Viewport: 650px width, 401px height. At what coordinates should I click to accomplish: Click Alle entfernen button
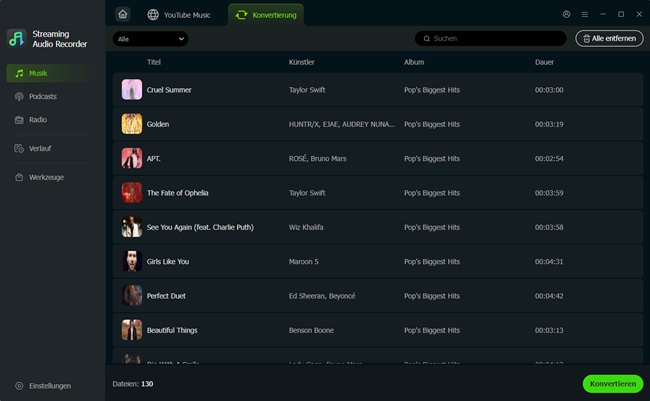click(609, 39)
